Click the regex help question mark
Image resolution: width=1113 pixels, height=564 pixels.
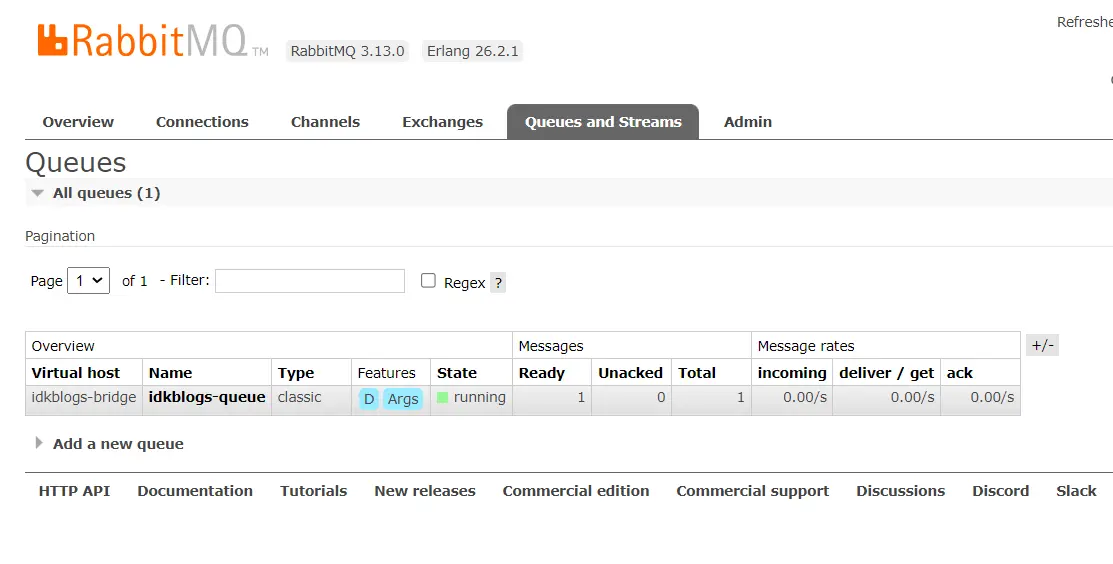click(498, 283)
